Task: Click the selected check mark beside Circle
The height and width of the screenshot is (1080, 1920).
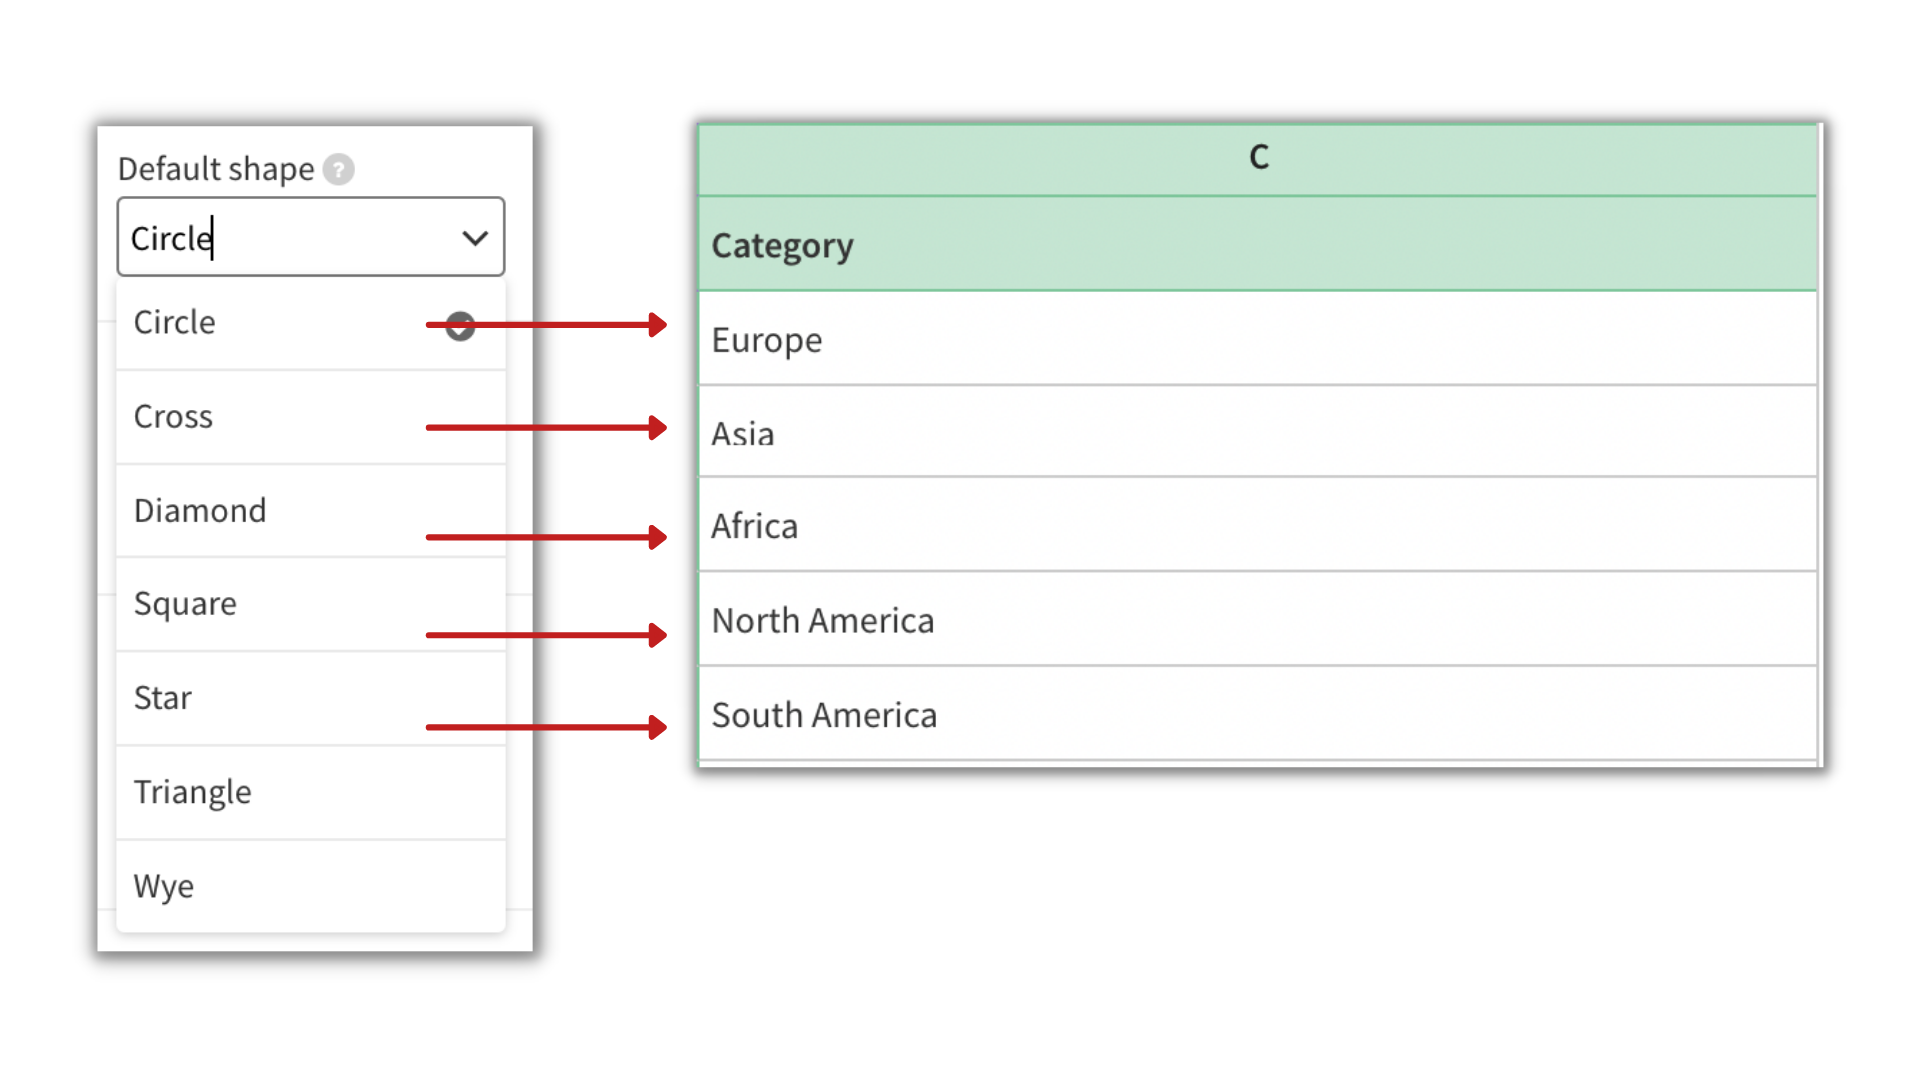Action: [x=460, y=326]
